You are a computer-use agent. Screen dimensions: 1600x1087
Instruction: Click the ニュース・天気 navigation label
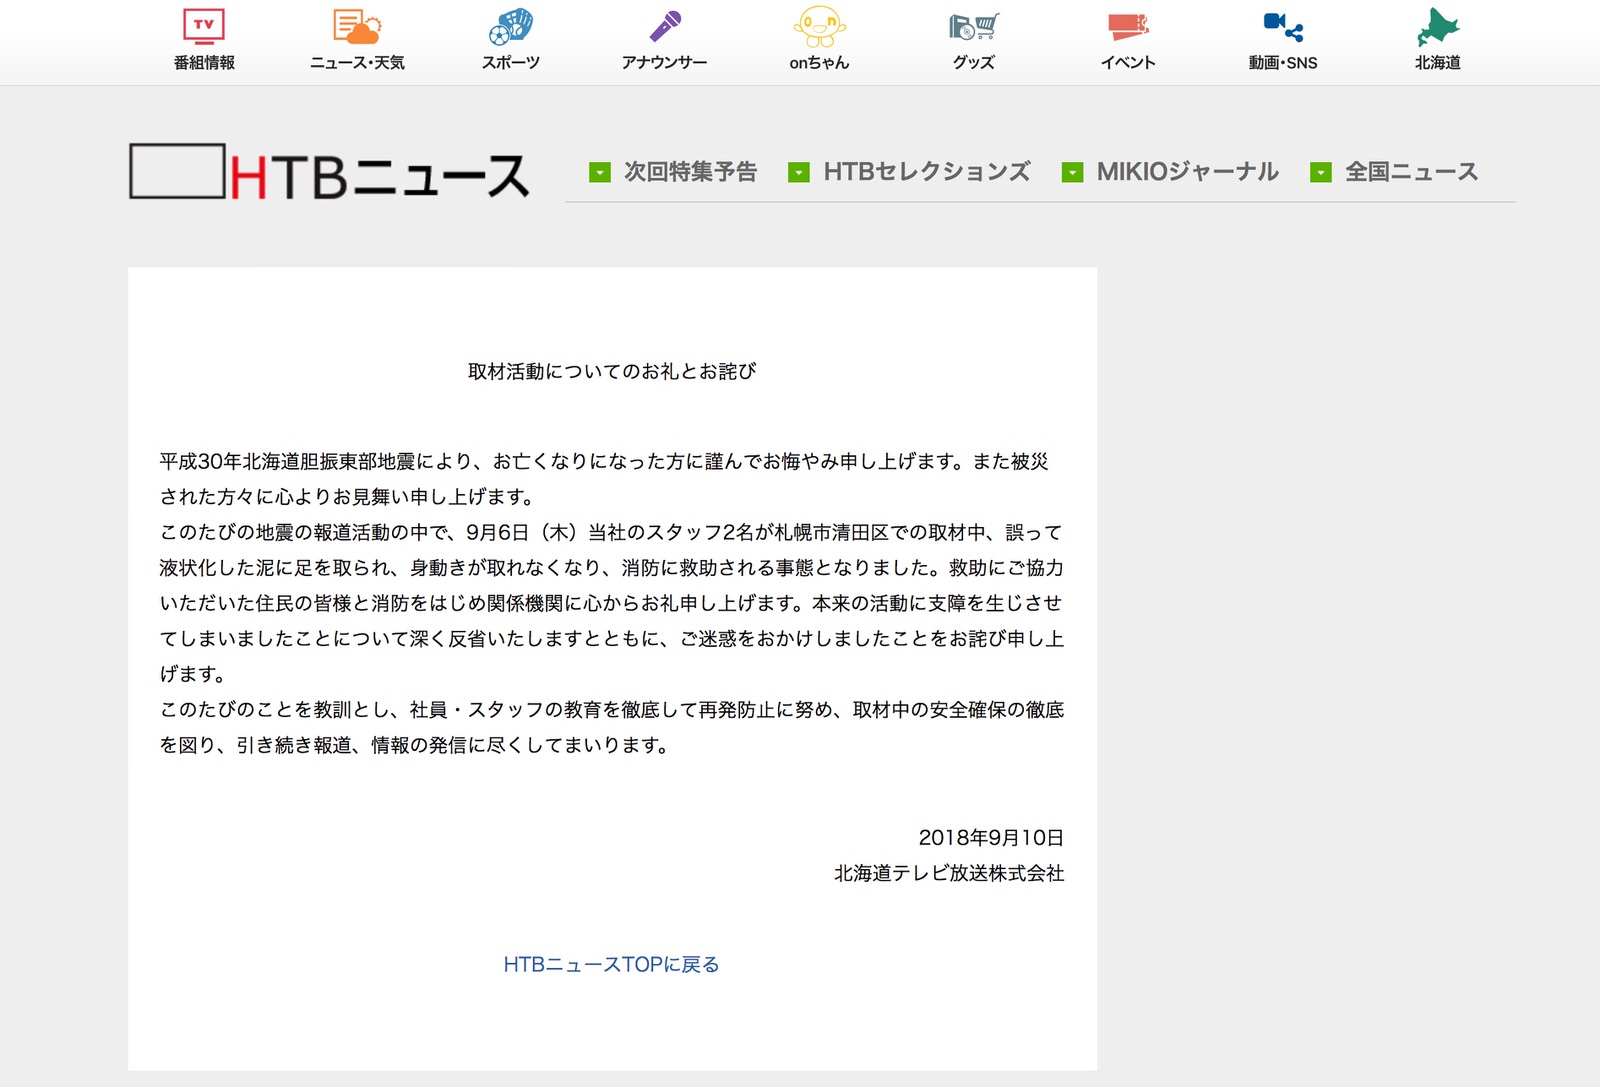(x=357, y=62)
